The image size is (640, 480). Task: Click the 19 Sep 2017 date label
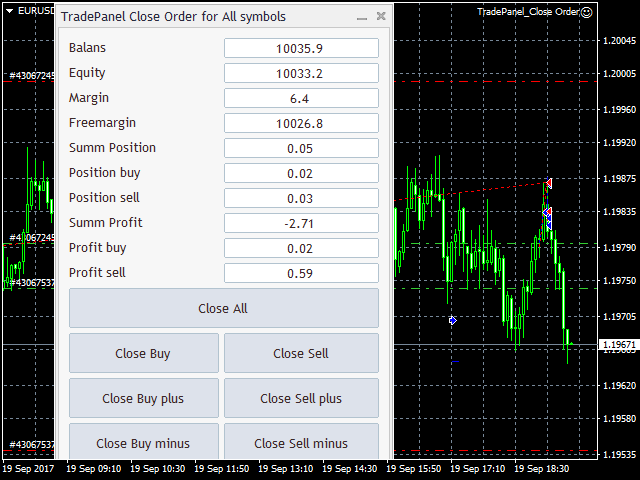(28, 469)
